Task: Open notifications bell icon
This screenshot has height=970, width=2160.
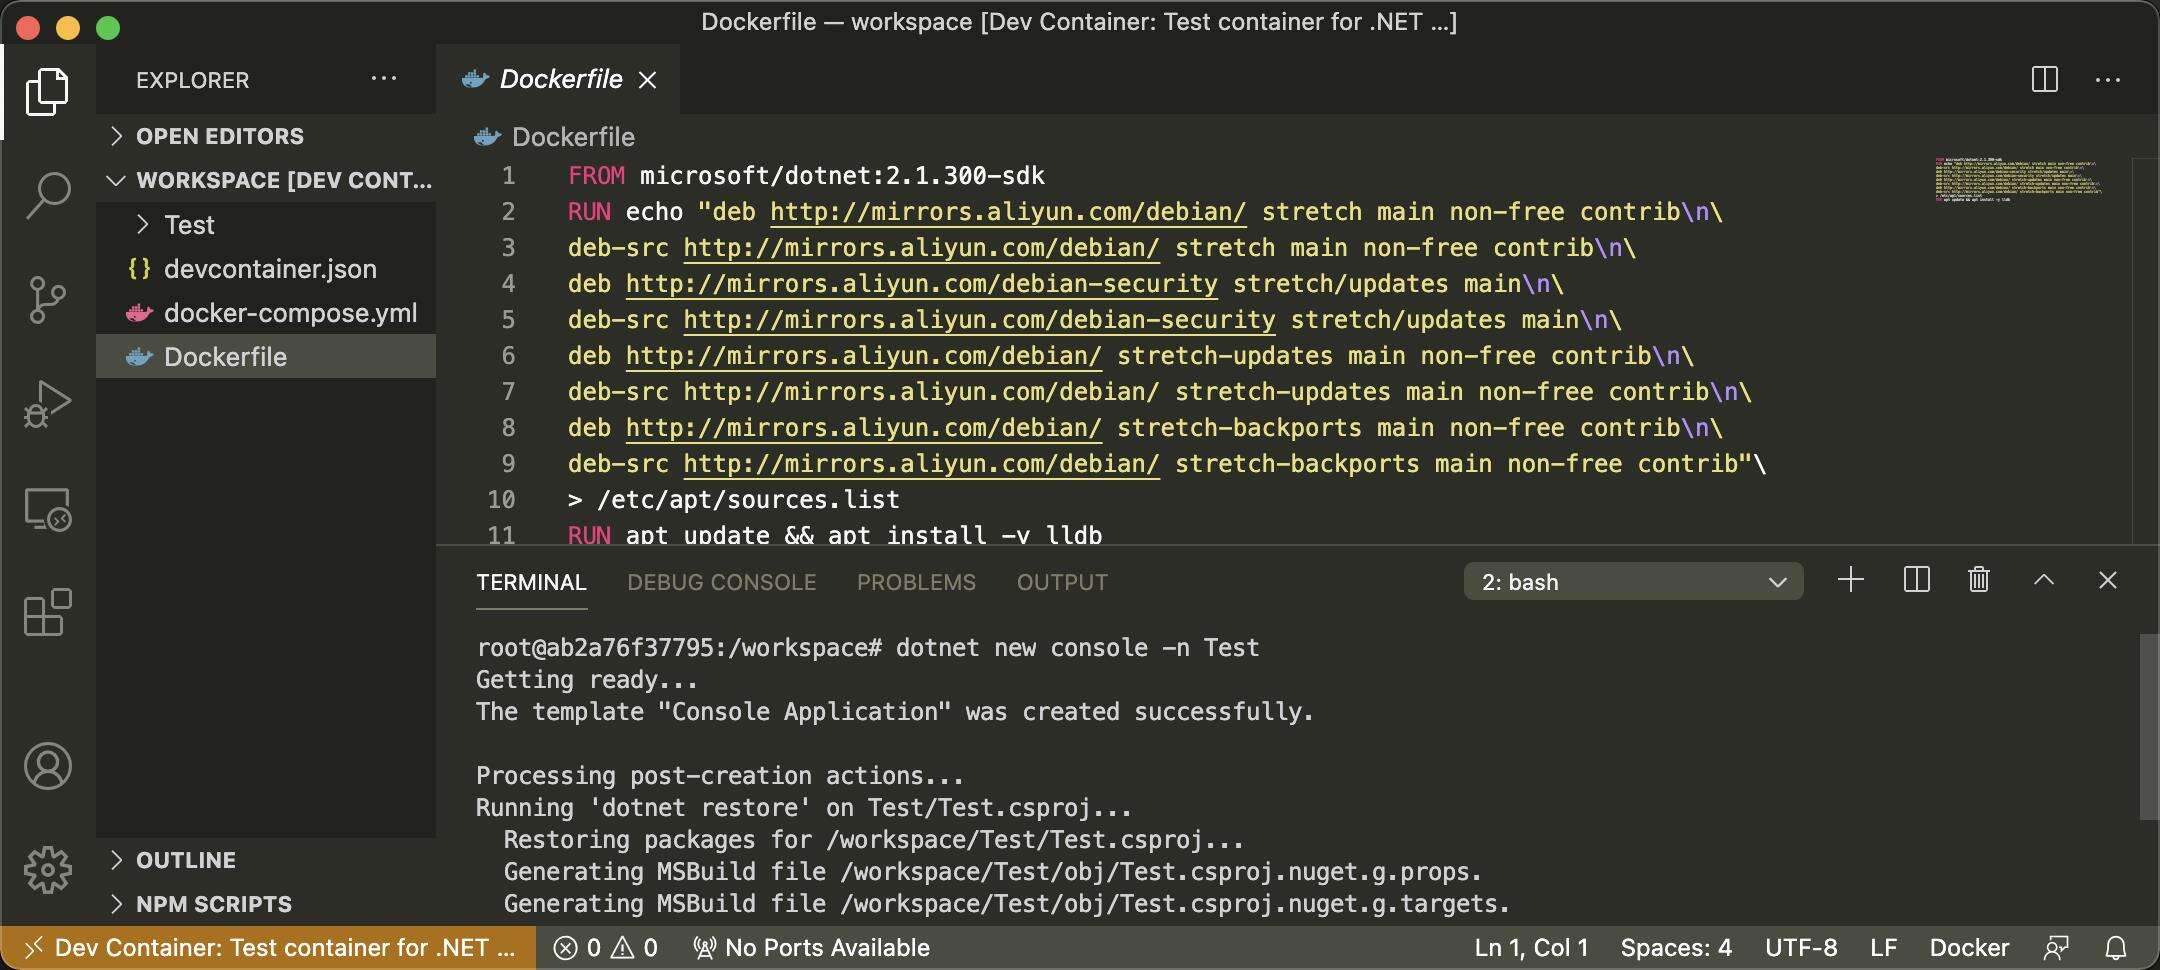Action: click(x=2116, y=947)
